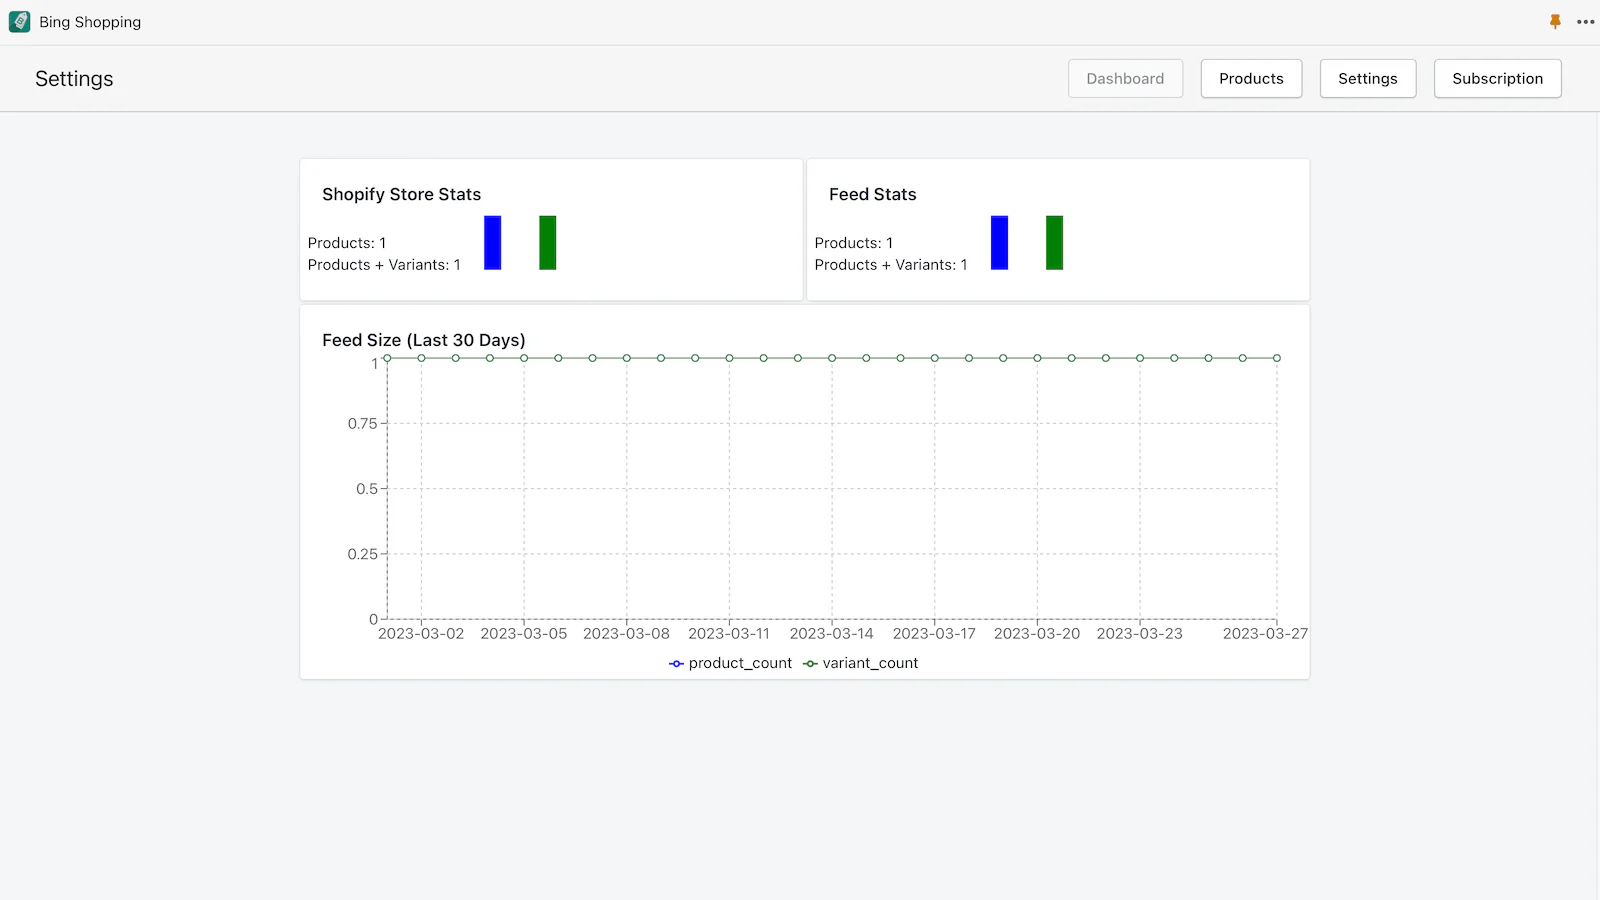Click the orange pin icon
The width and height of the screenshot is (1600, 900).
[x=1554, y=21]
